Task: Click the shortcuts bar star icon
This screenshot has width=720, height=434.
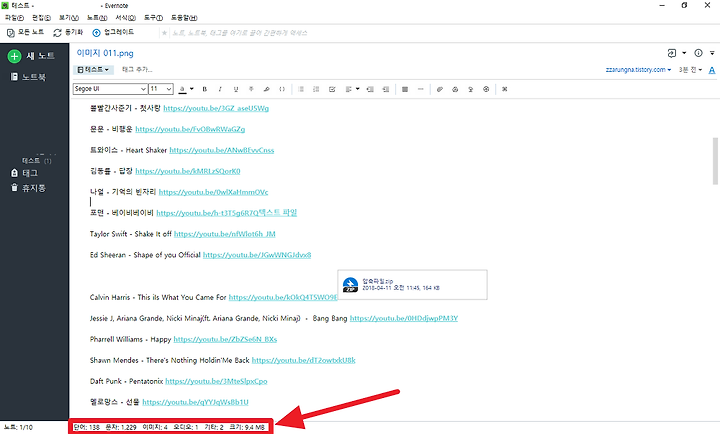Action: tap(164, 33)
